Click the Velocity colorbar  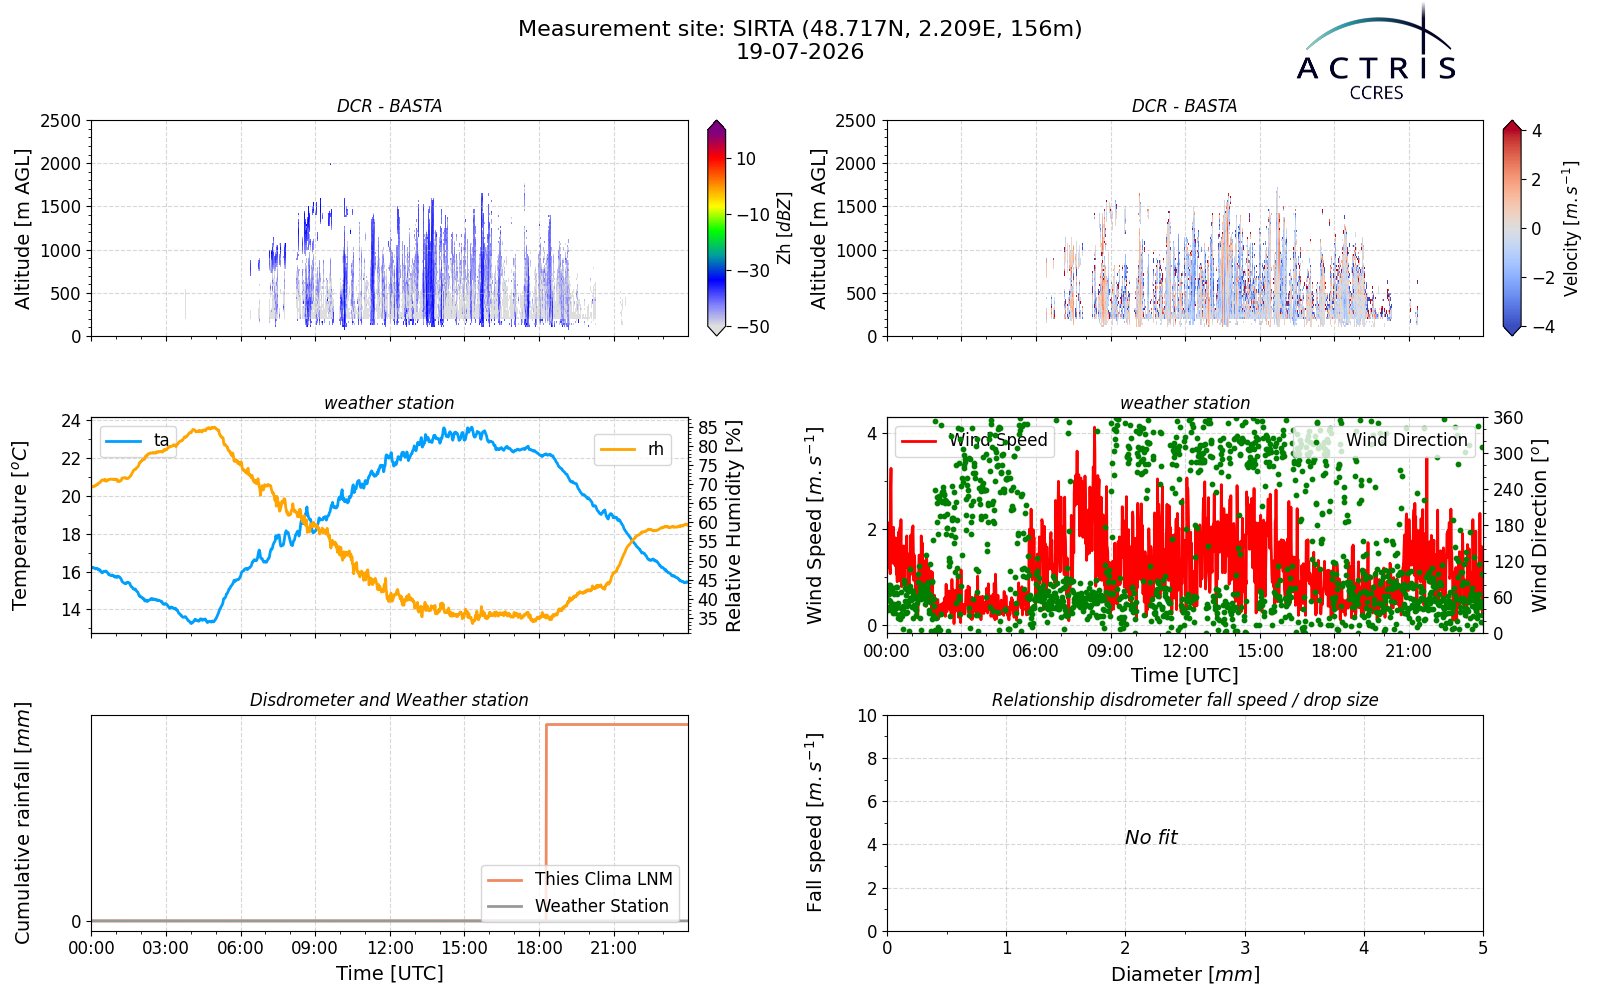[1512, 228]
